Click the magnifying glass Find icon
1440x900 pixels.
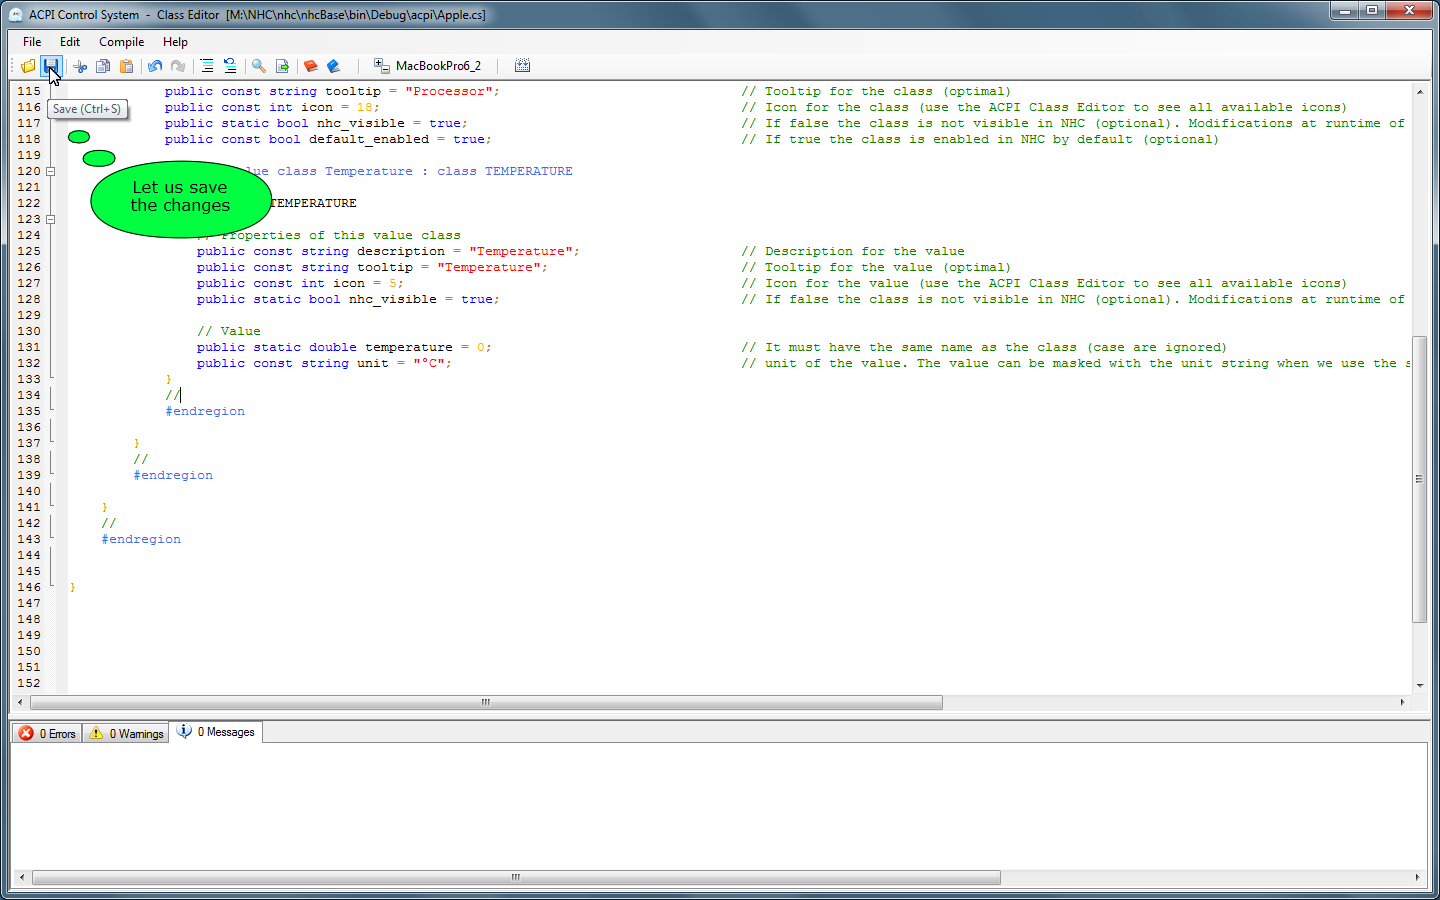pyautogui.click(x=259, y=66)
